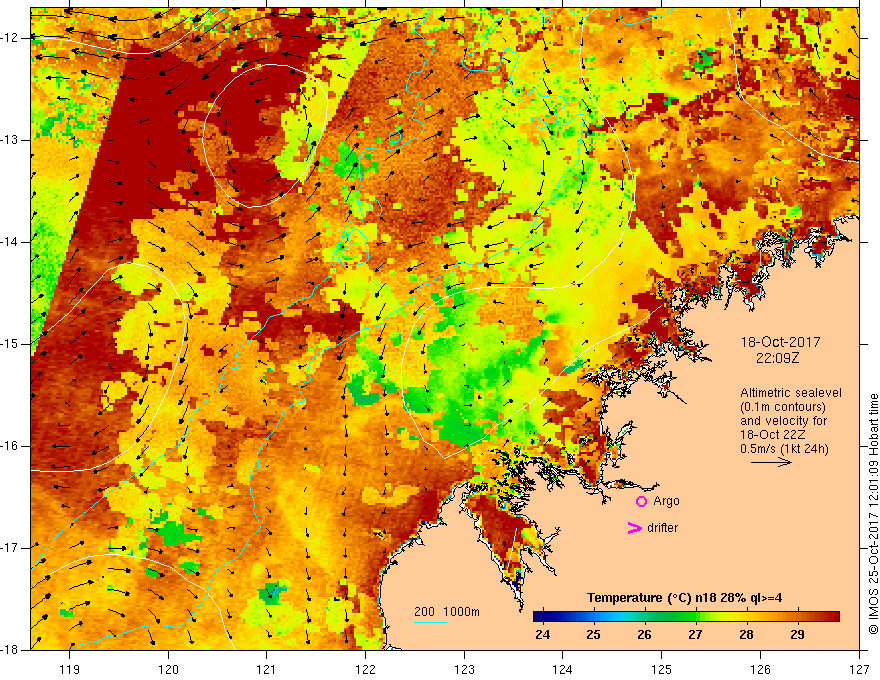880x680 pixels.
Task: Click the 'and velocity for' caption line
Action: tap(783, 421)
